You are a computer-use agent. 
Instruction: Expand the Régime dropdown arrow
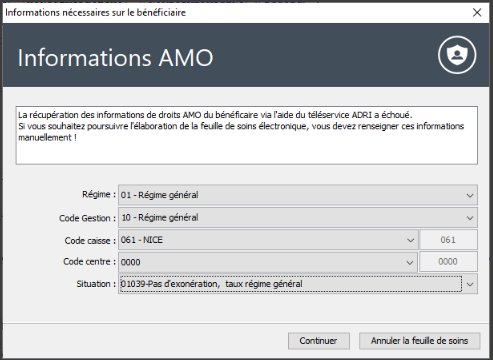470,195
